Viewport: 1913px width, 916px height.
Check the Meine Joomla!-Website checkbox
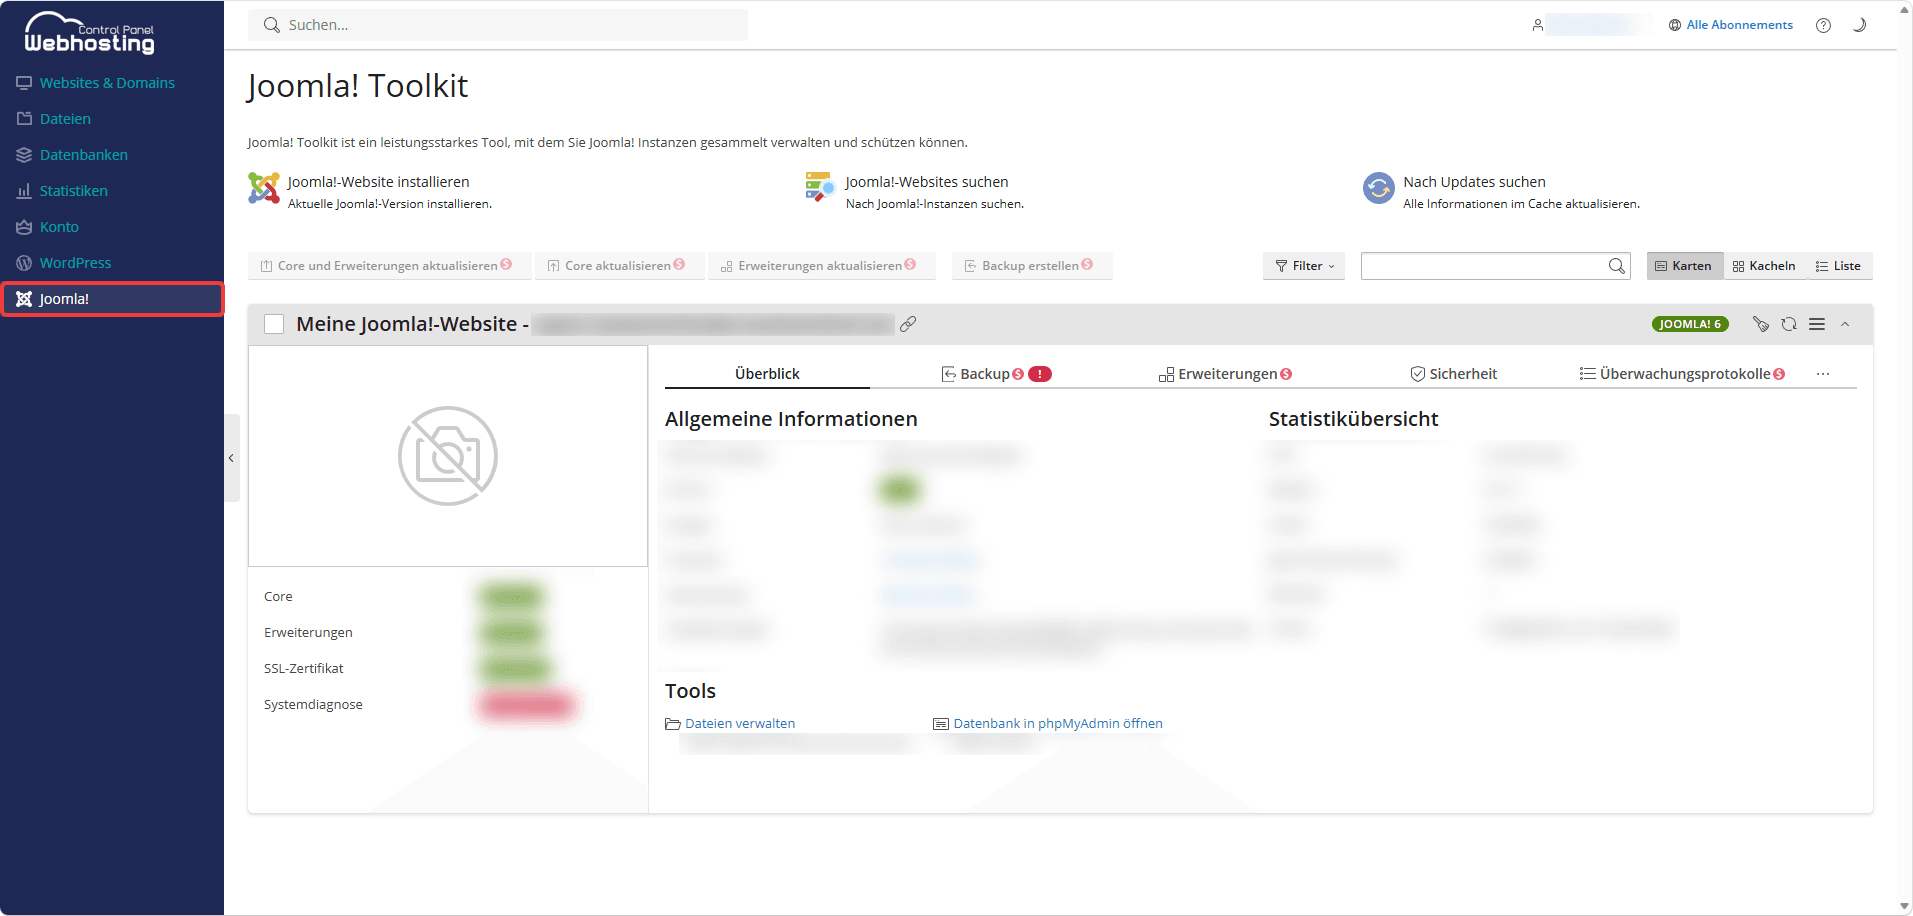(x=274, y=324)
